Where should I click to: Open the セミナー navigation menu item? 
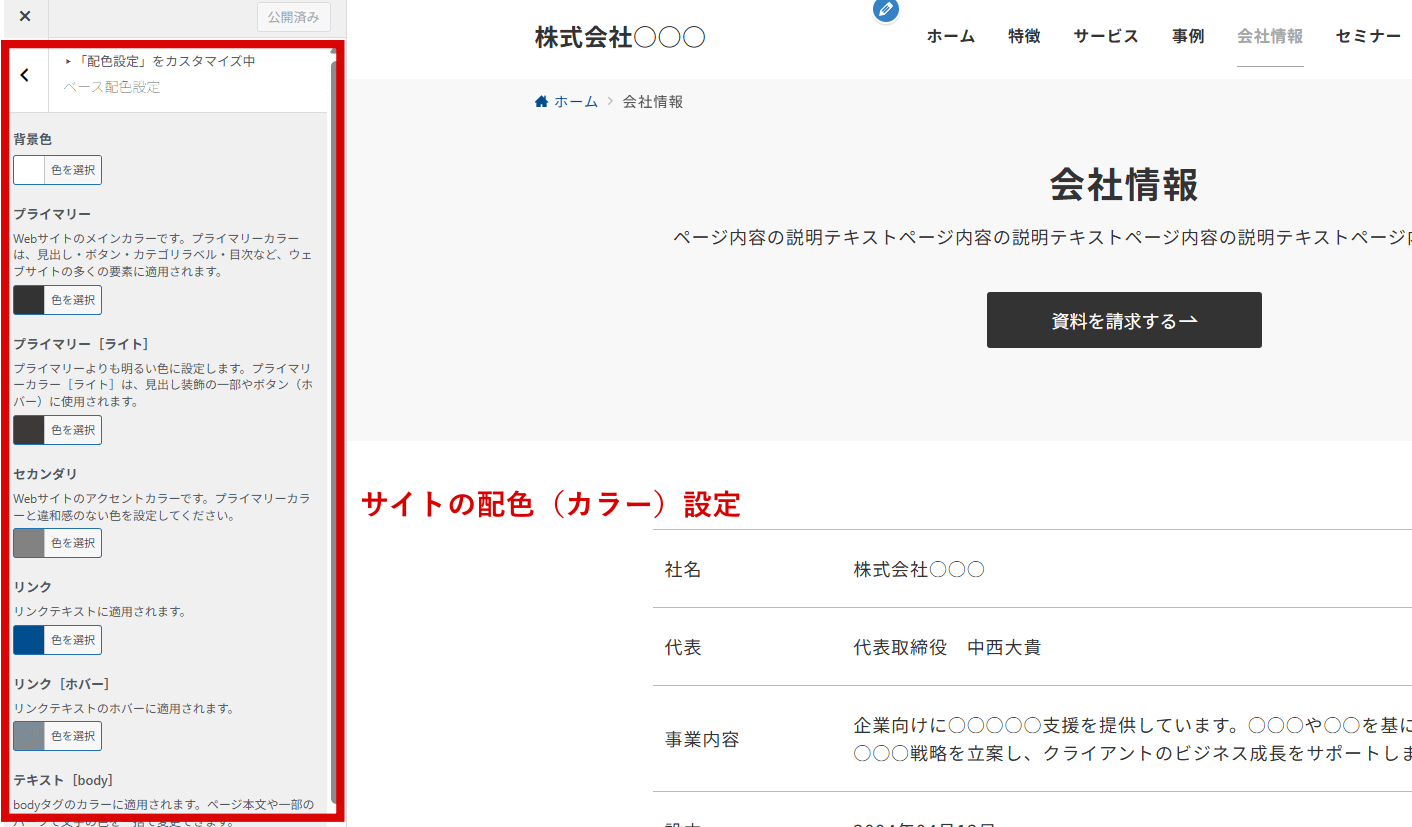tap(1368, 37)
